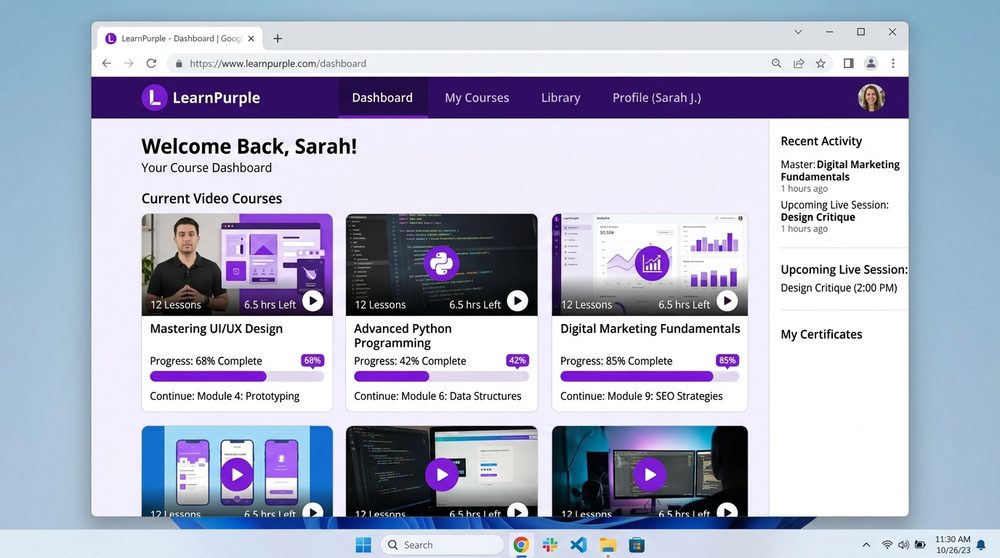Click the 85% progress badge
1000x558 pixels.
[x=727, y=361]
